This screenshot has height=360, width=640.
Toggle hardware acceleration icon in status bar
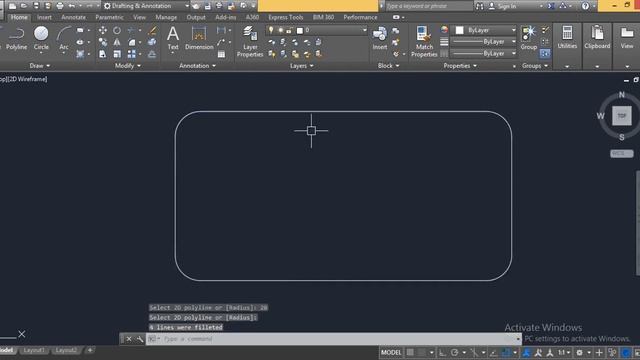click(x=625, y=352)
